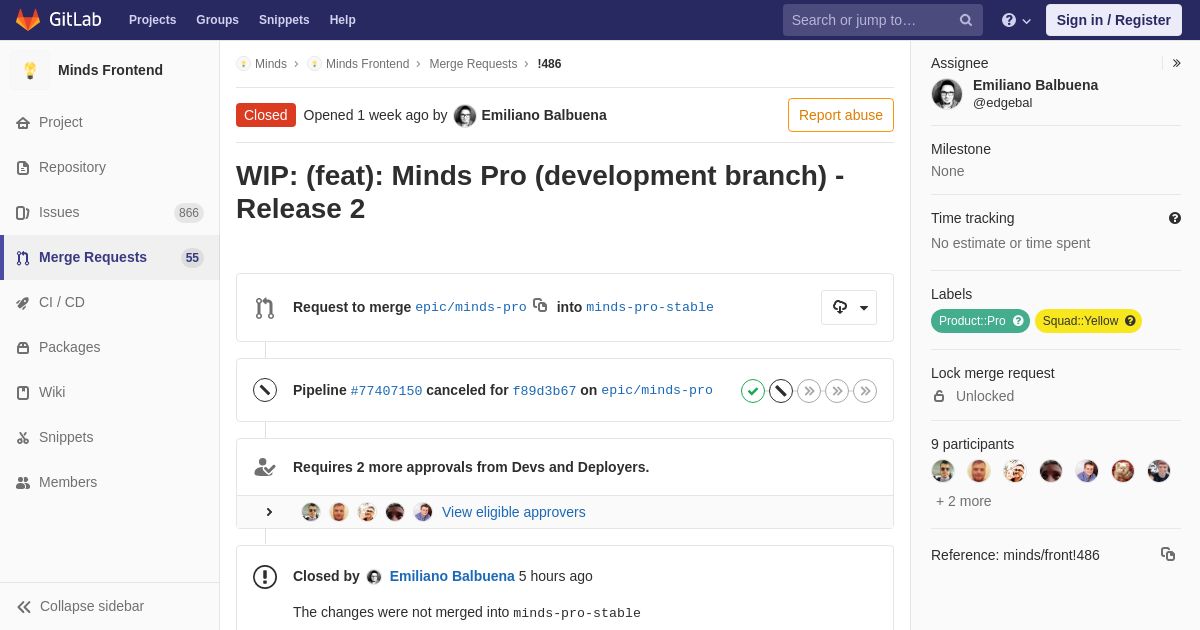Click the Closed status badge

[x=266, y=115]
